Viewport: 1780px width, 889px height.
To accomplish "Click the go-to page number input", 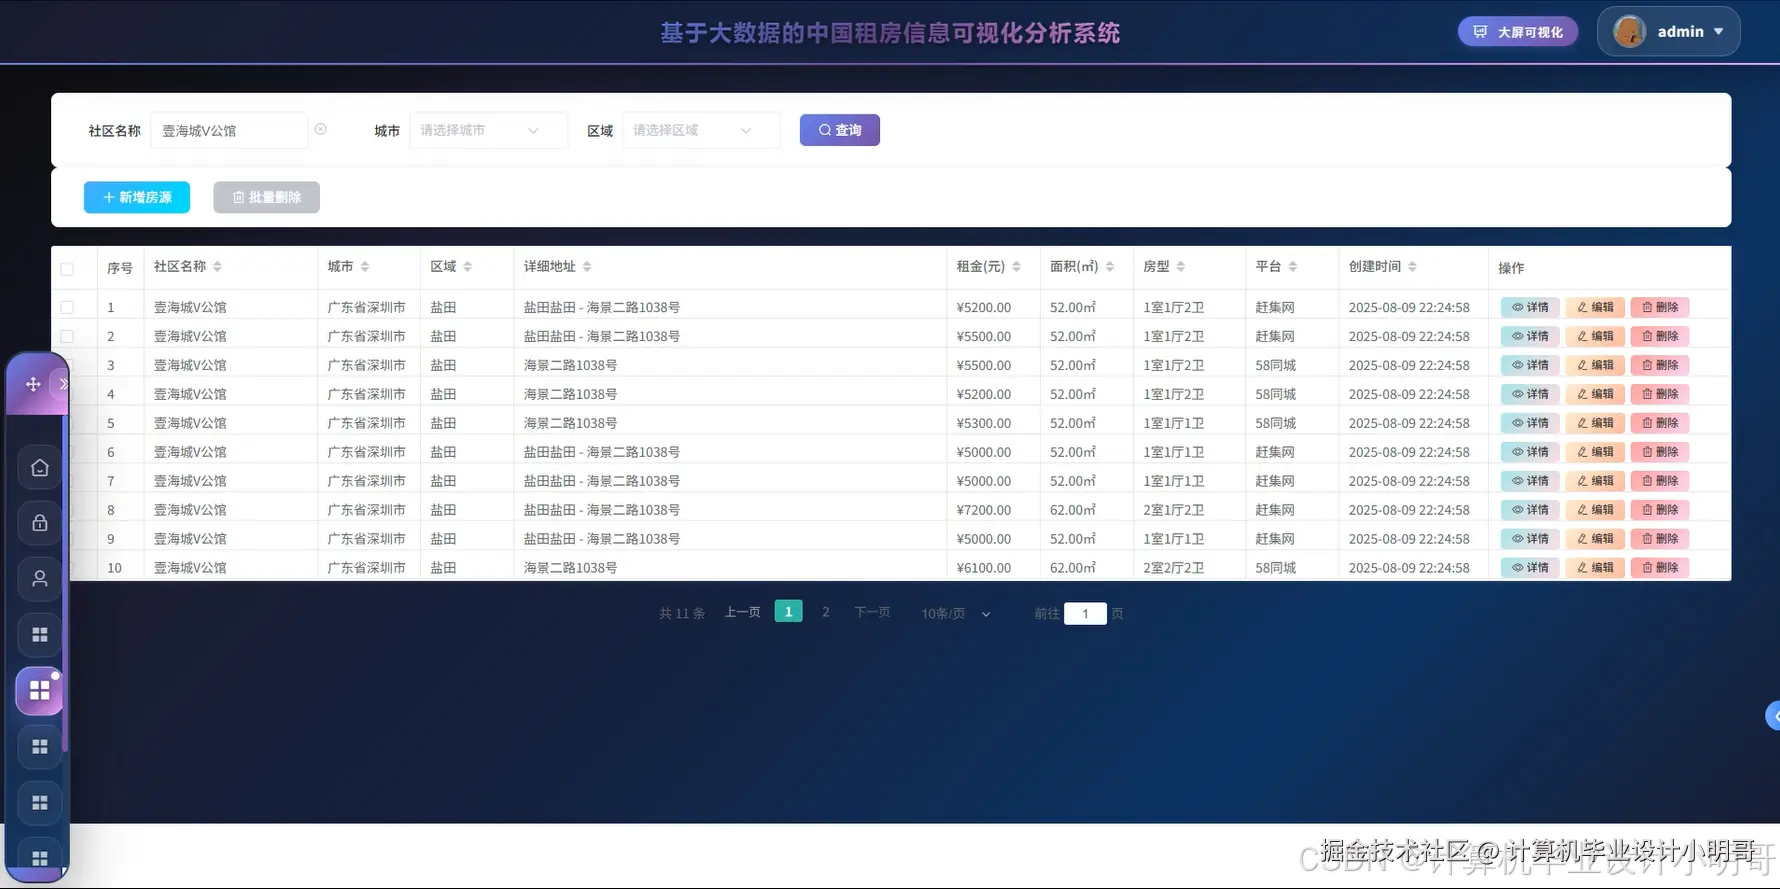I will point(1085,613).
